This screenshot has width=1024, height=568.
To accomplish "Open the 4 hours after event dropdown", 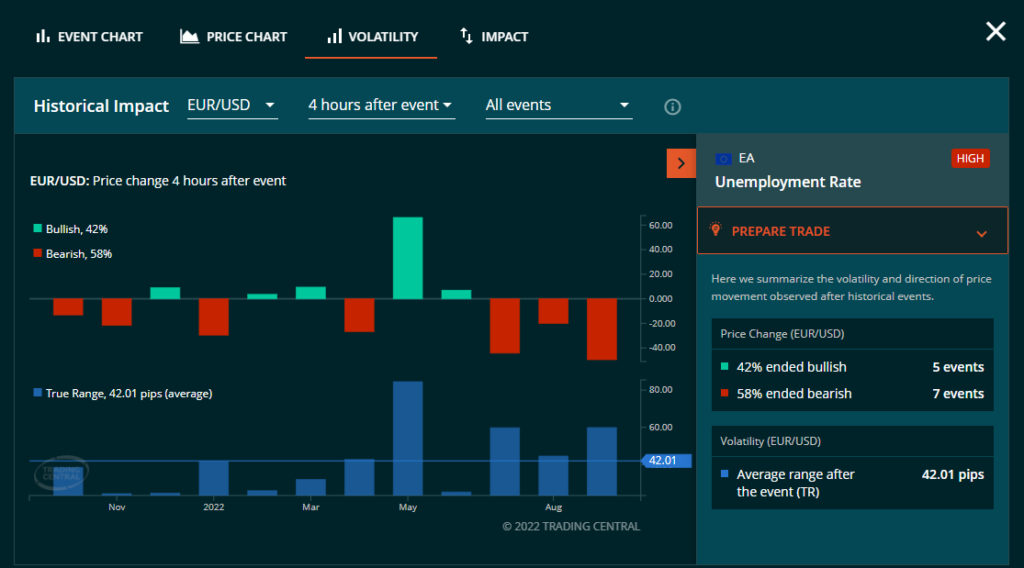I will point(381,105).
